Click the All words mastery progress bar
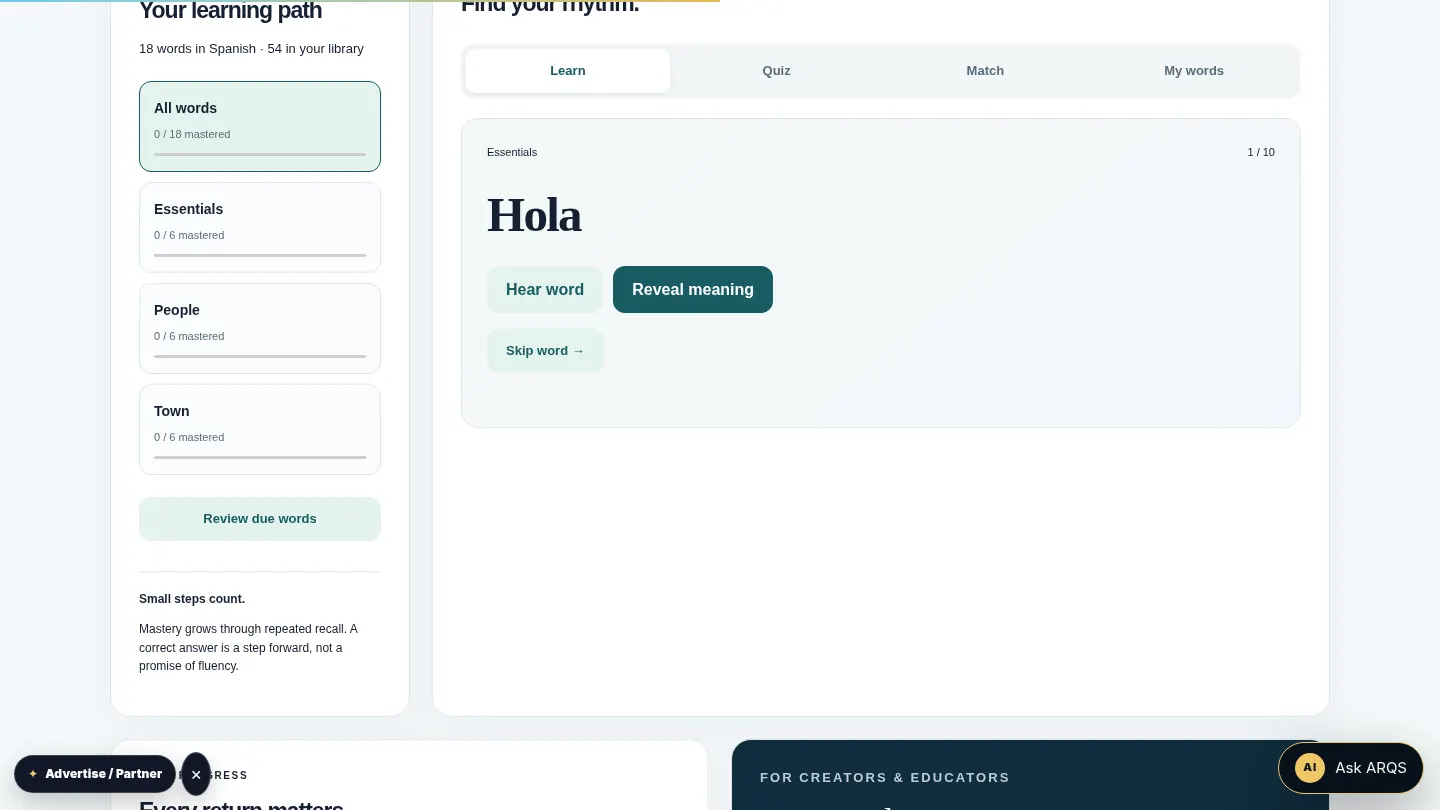The height and width of the screenshot is (810, 1440). [x=260, y=155]
